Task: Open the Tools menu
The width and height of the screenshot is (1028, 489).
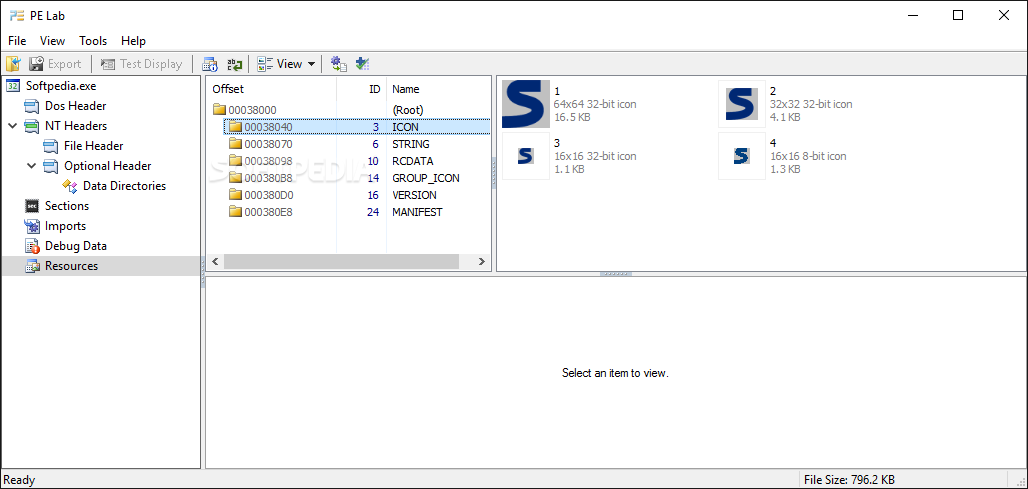Action: pyautogui.click(x=93, y=41)
